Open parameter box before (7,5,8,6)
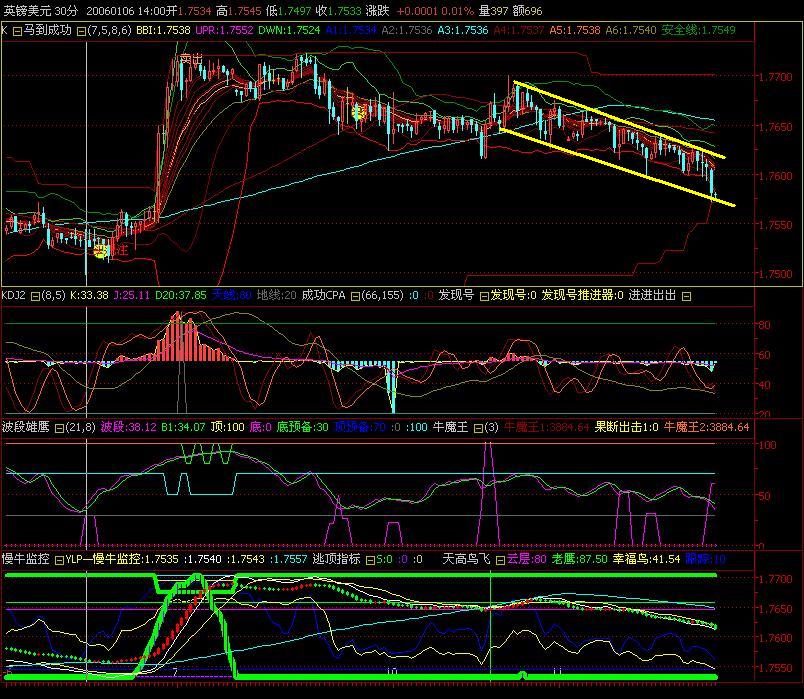 [81, 32]
